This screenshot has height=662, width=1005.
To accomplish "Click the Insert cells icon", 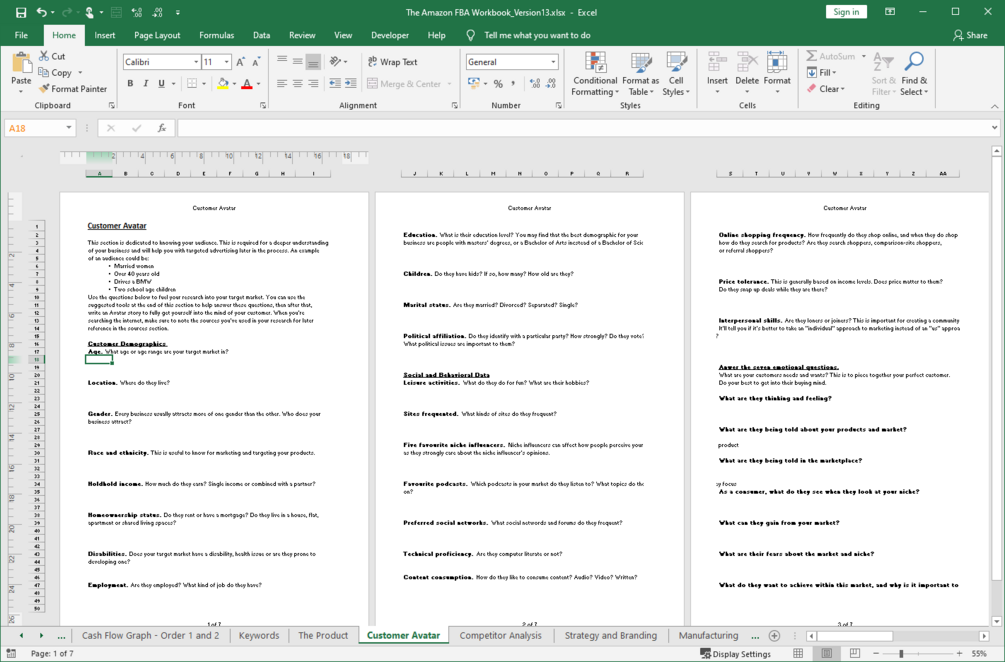I will pos(717,63).
